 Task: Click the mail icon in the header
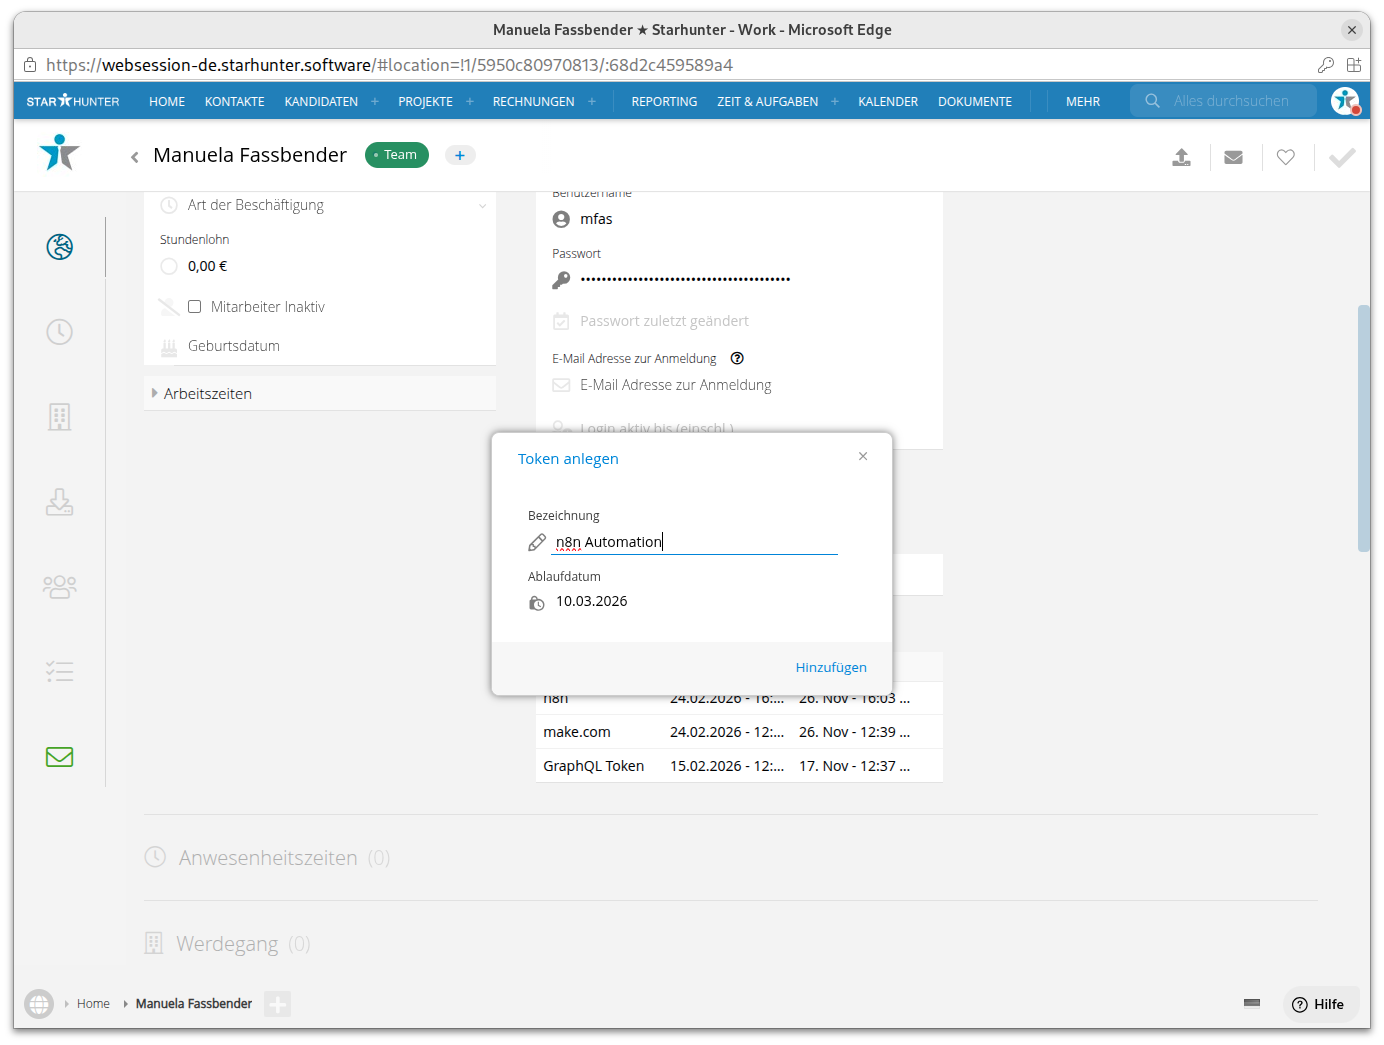(1234, 157)
